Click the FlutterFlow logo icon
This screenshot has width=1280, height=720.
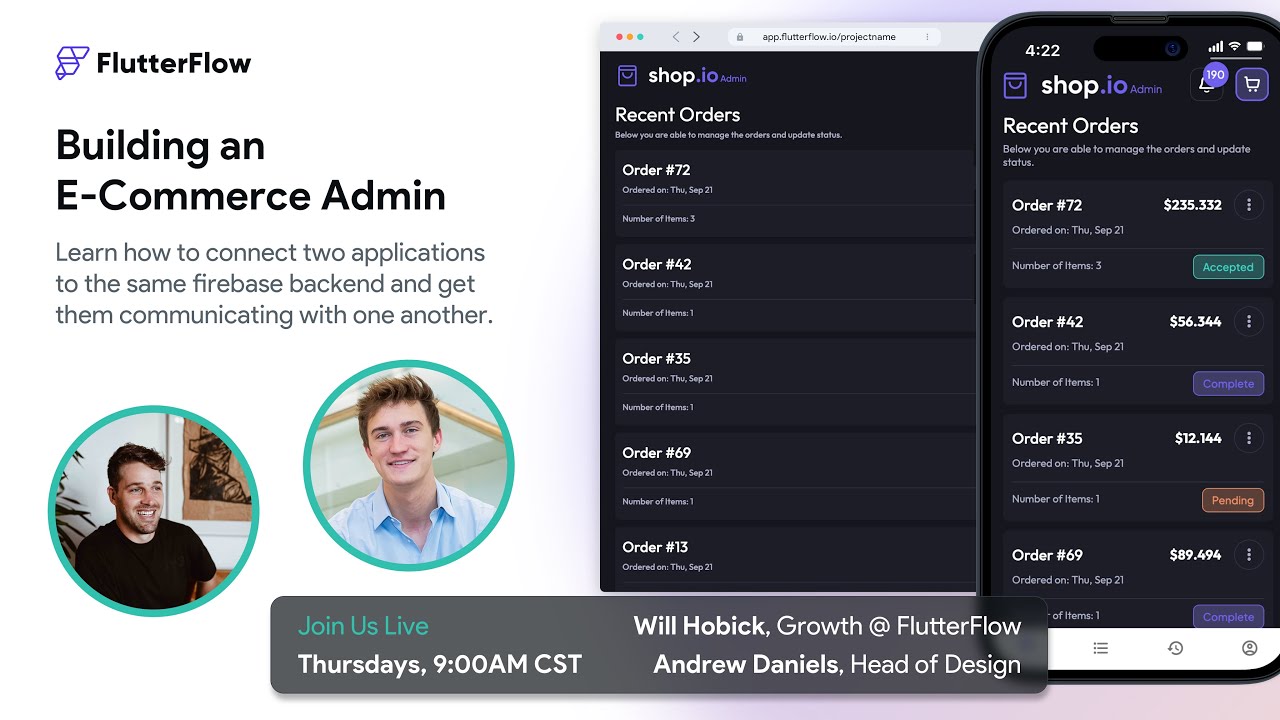point(72,63)
